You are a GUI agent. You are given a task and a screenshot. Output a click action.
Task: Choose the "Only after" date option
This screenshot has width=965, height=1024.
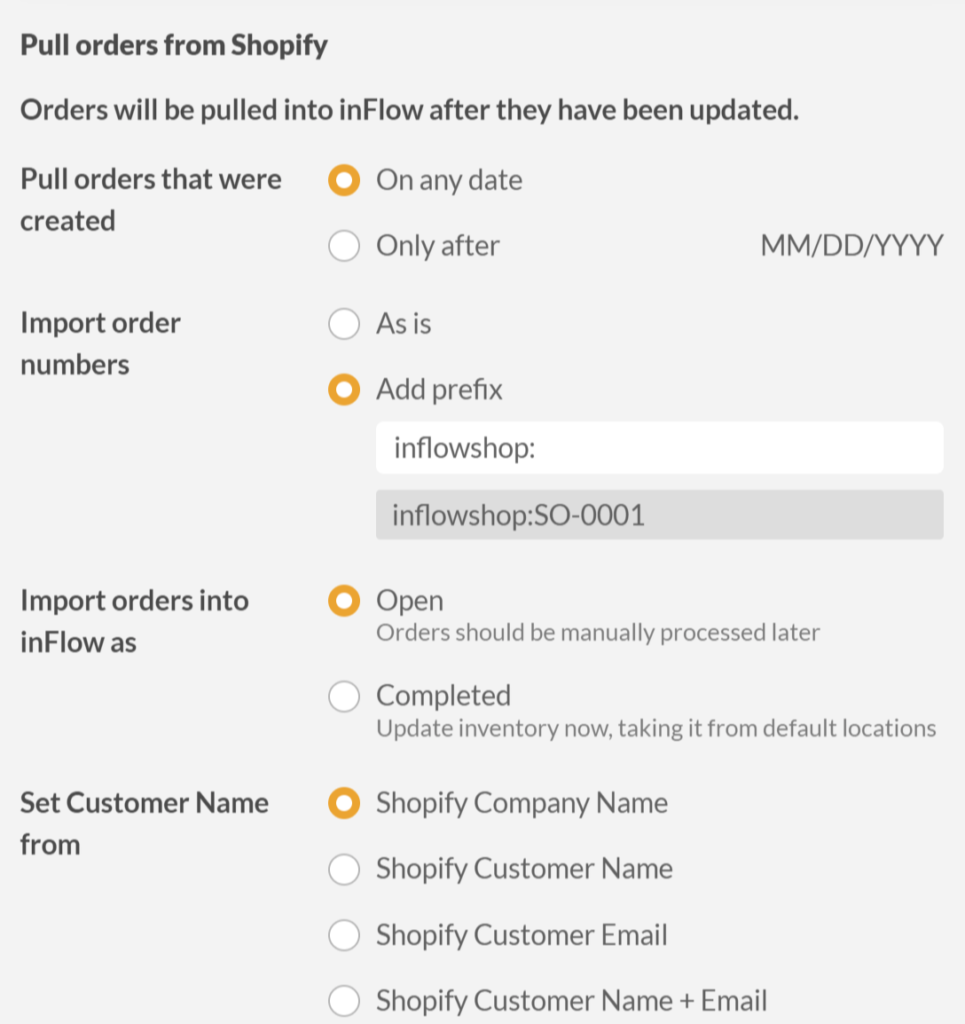coord(344,246)
